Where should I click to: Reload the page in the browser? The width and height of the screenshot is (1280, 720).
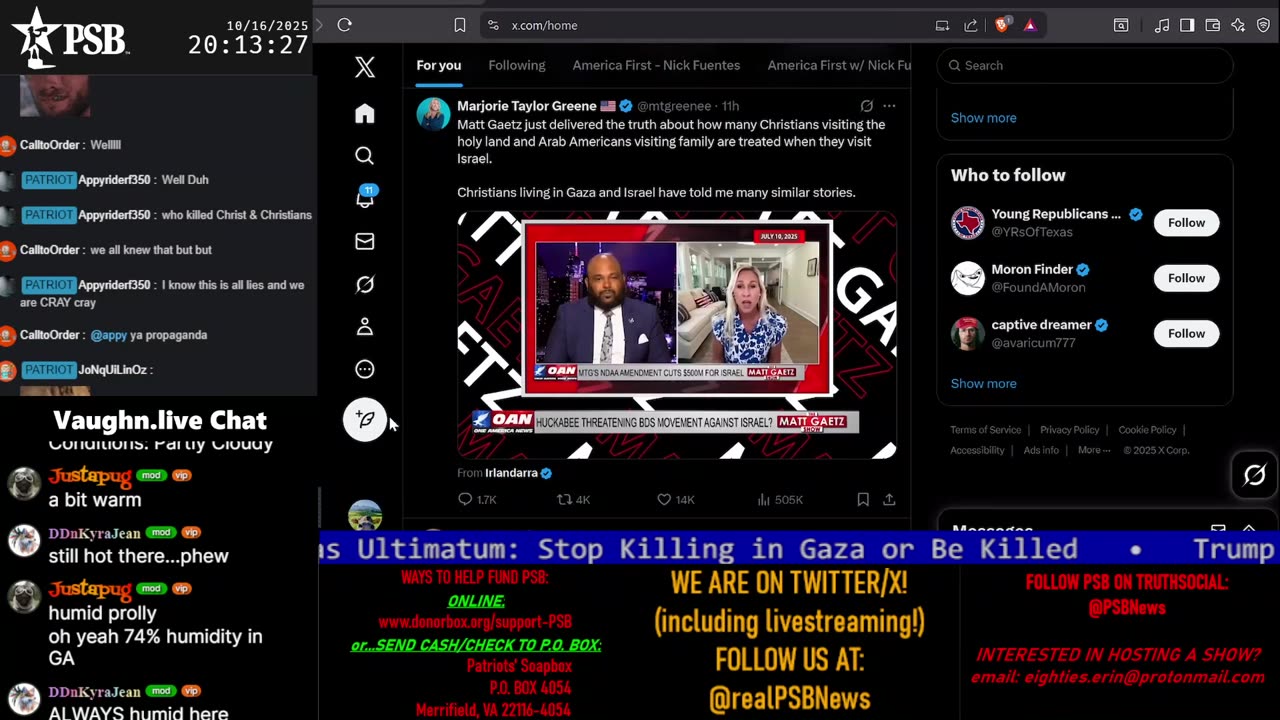click(x=345, y=25)
